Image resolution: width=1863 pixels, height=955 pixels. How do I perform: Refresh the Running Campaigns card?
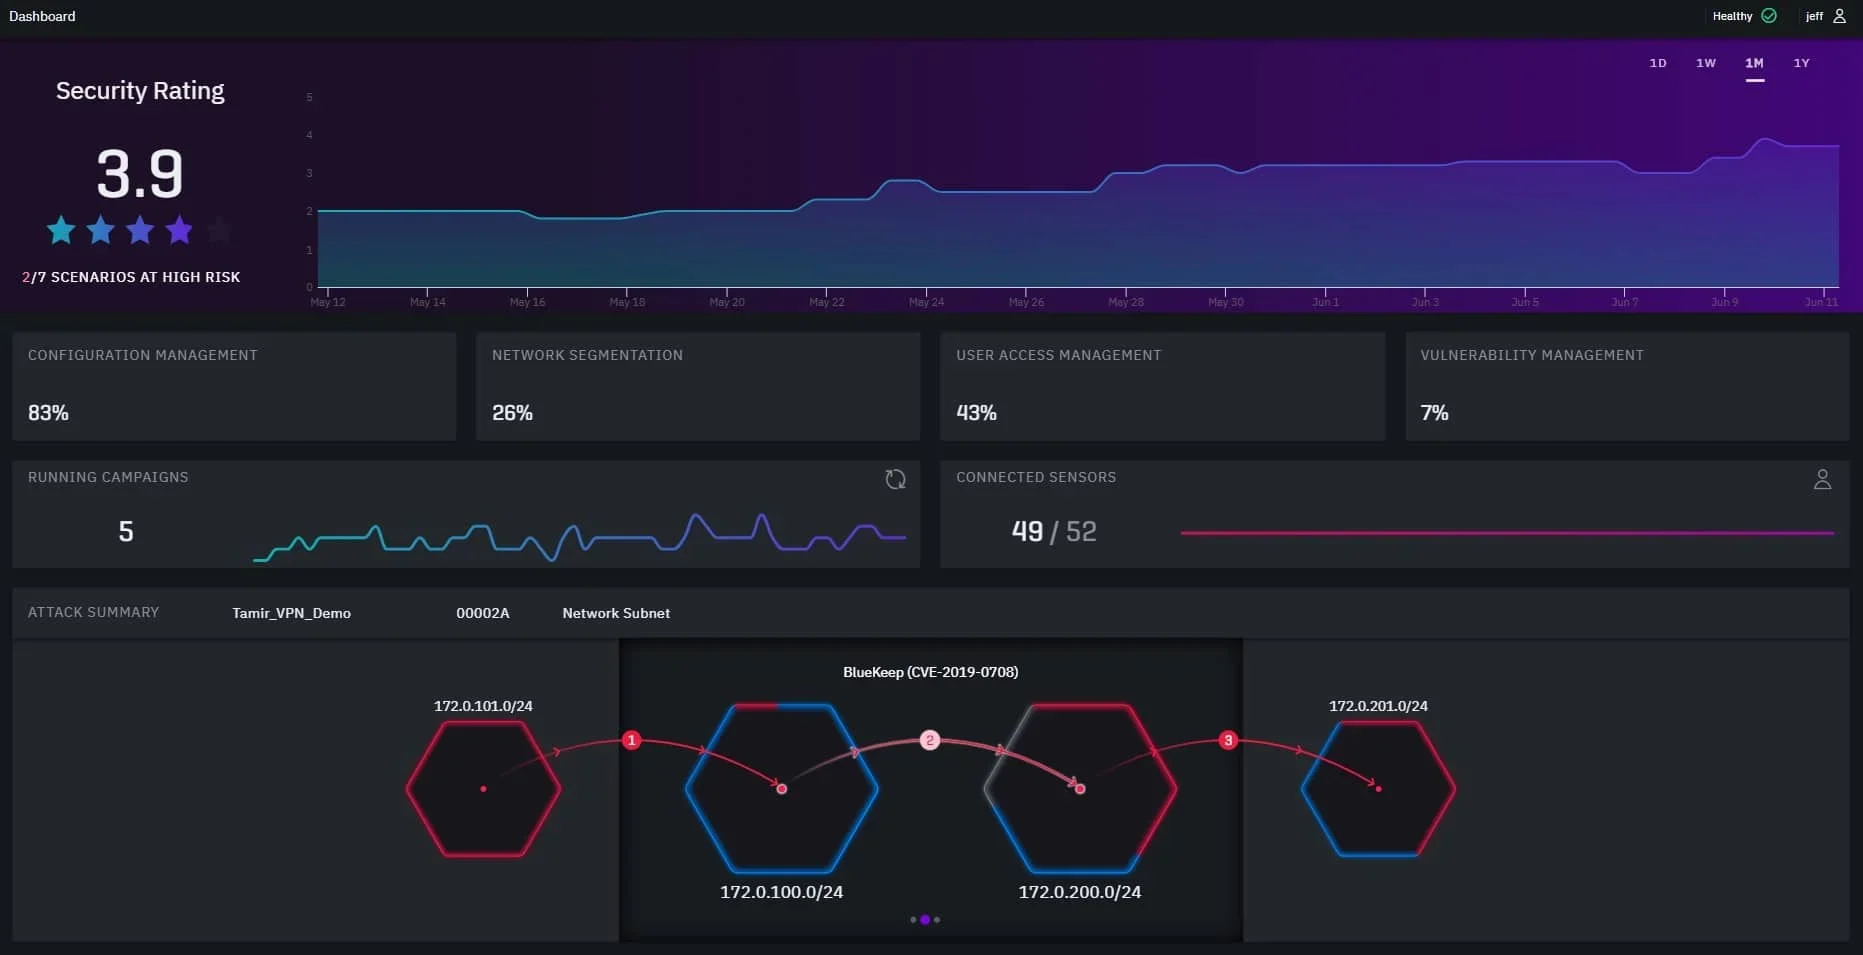[x=895, y=479]
